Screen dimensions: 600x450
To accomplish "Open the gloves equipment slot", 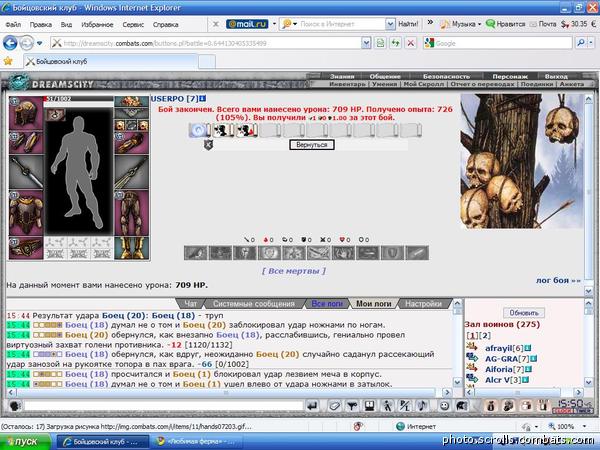I will [131, 143].
